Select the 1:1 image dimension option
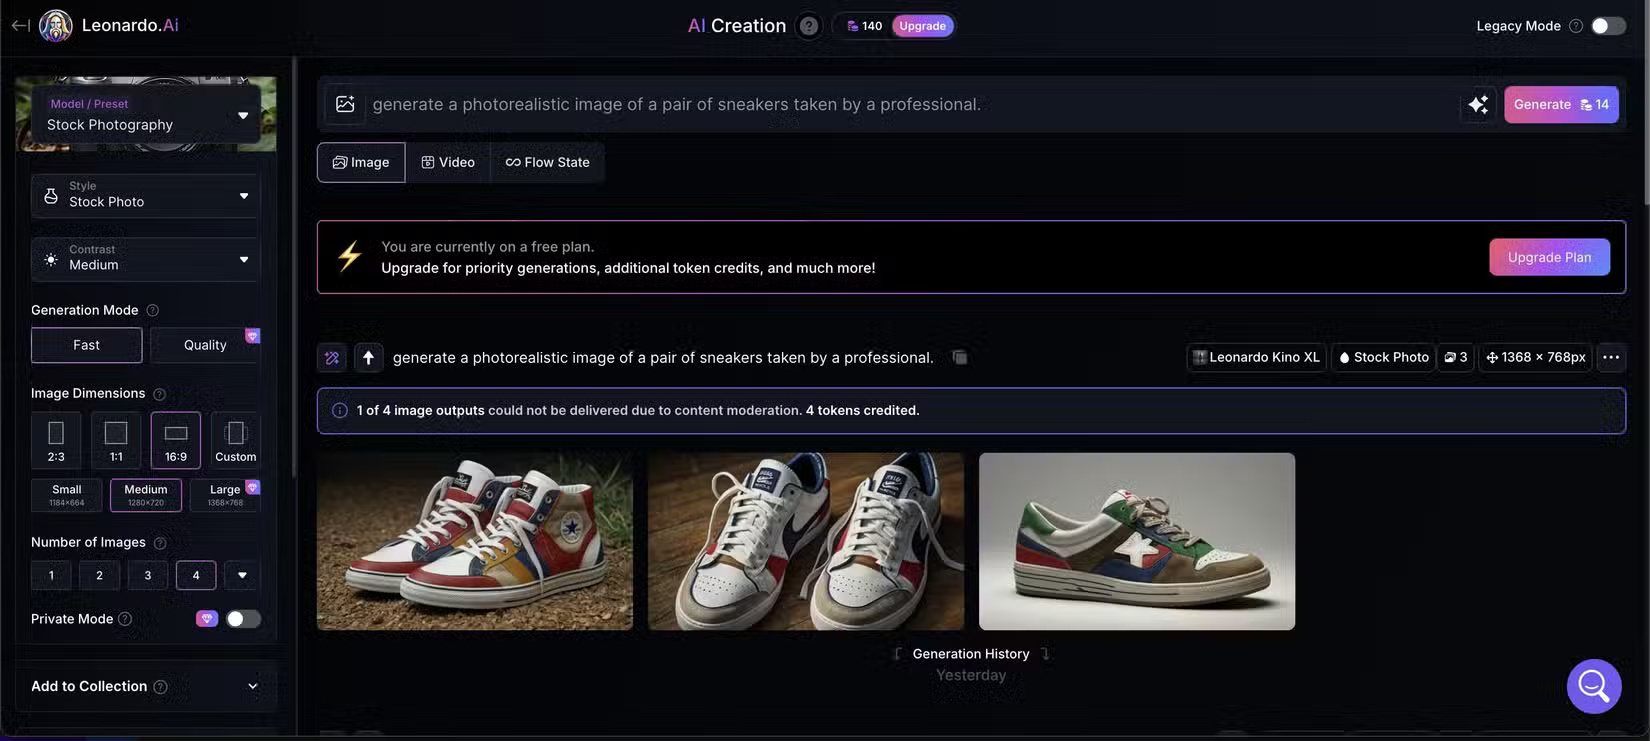1650x741 pixels. point(116,440)
